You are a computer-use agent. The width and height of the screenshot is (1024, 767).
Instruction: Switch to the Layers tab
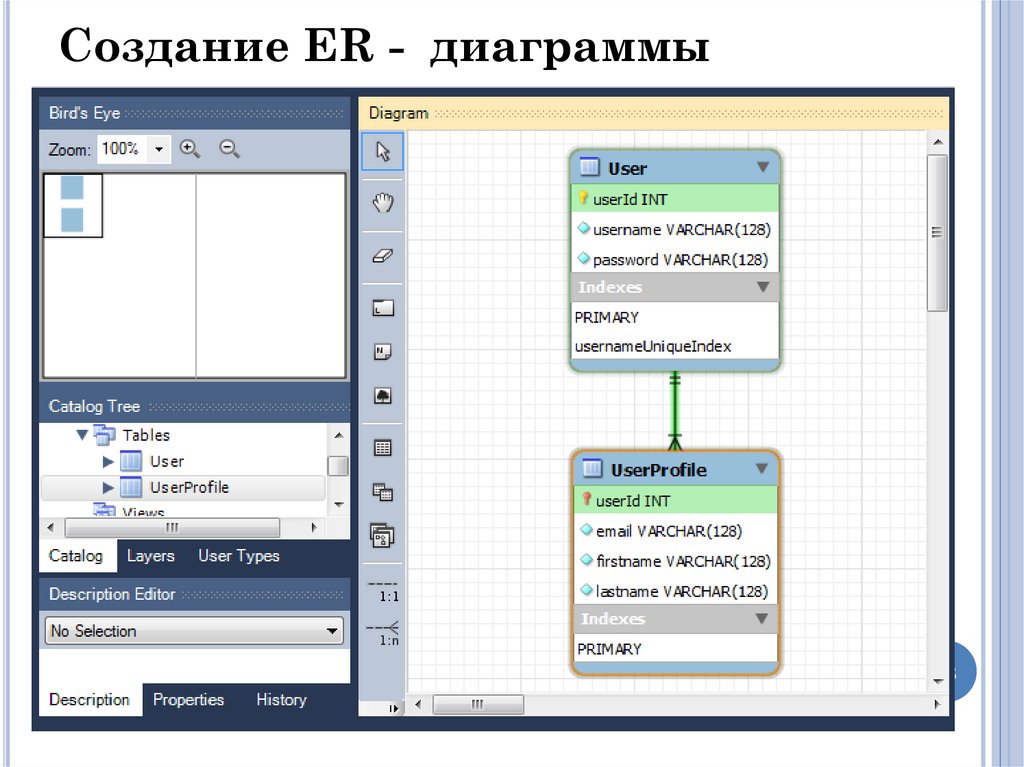click(x=151, y=556)
